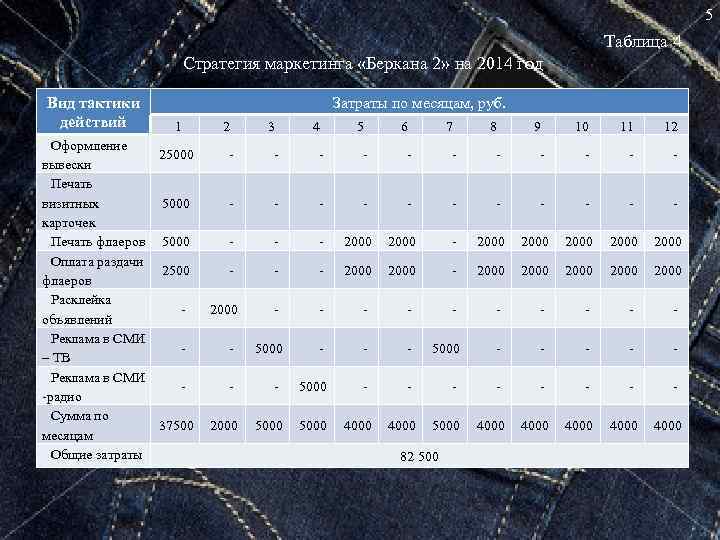Screen dimensions: 720x540
Task: Click month 5 value in Печать флаеров row
Action: tap(358, 242)
